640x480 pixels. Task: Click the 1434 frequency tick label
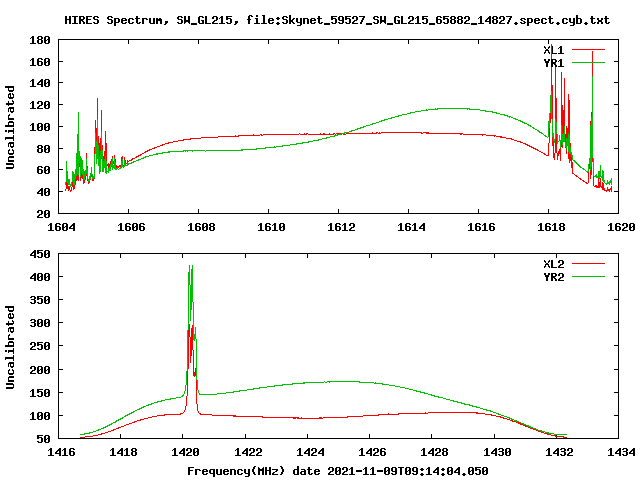(621, 452)
